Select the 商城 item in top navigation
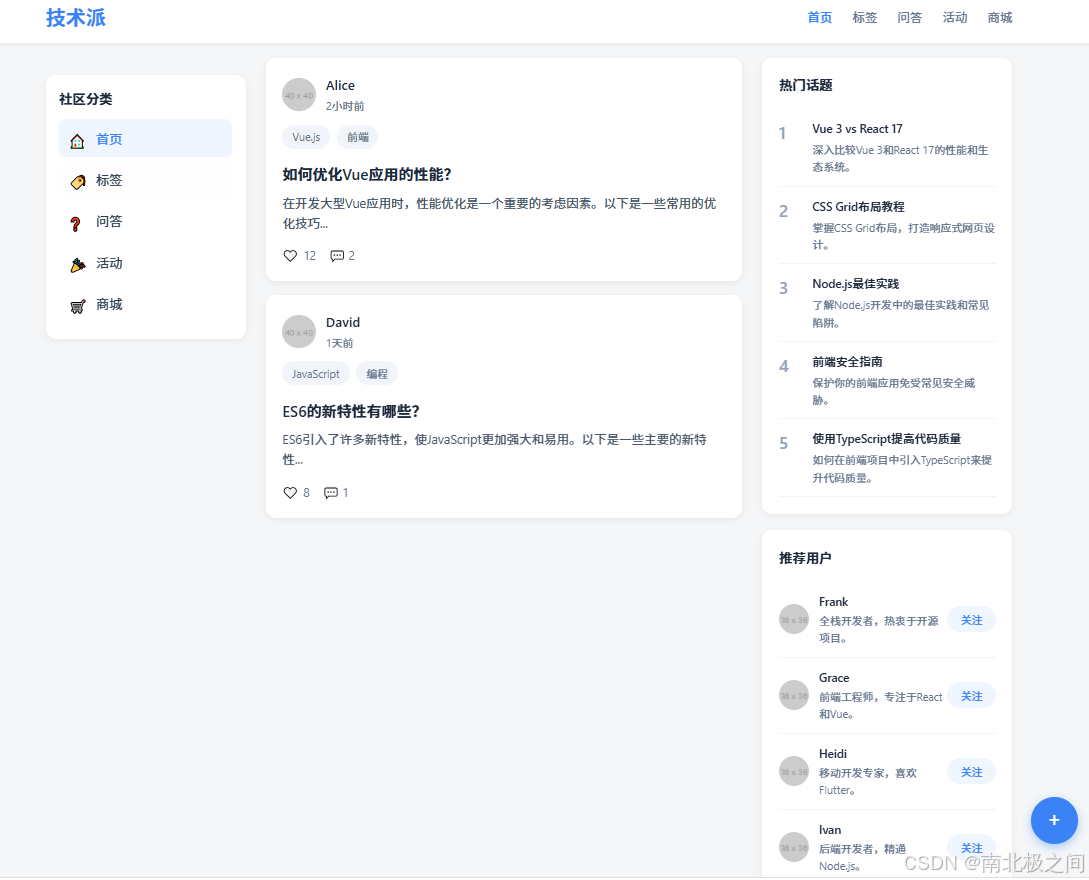Viewport: 1089px width, 880px height. point(999,17)
